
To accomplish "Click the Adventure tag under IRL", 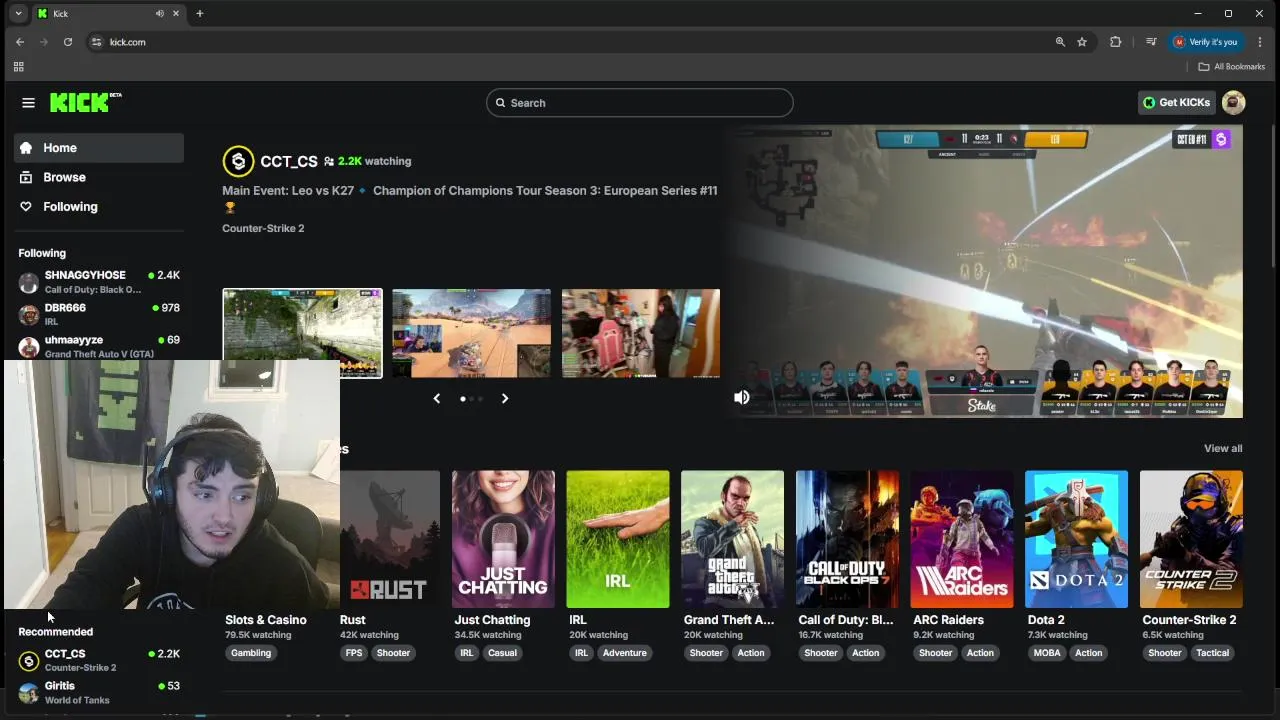I will pos(624,653).
